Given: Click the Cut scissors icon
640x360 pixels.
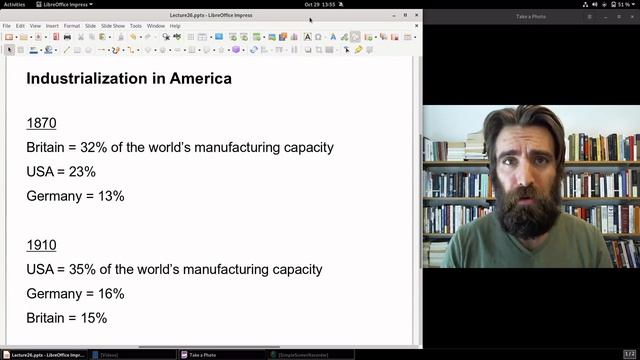Looking at the screenshot, I should point(81,37).
